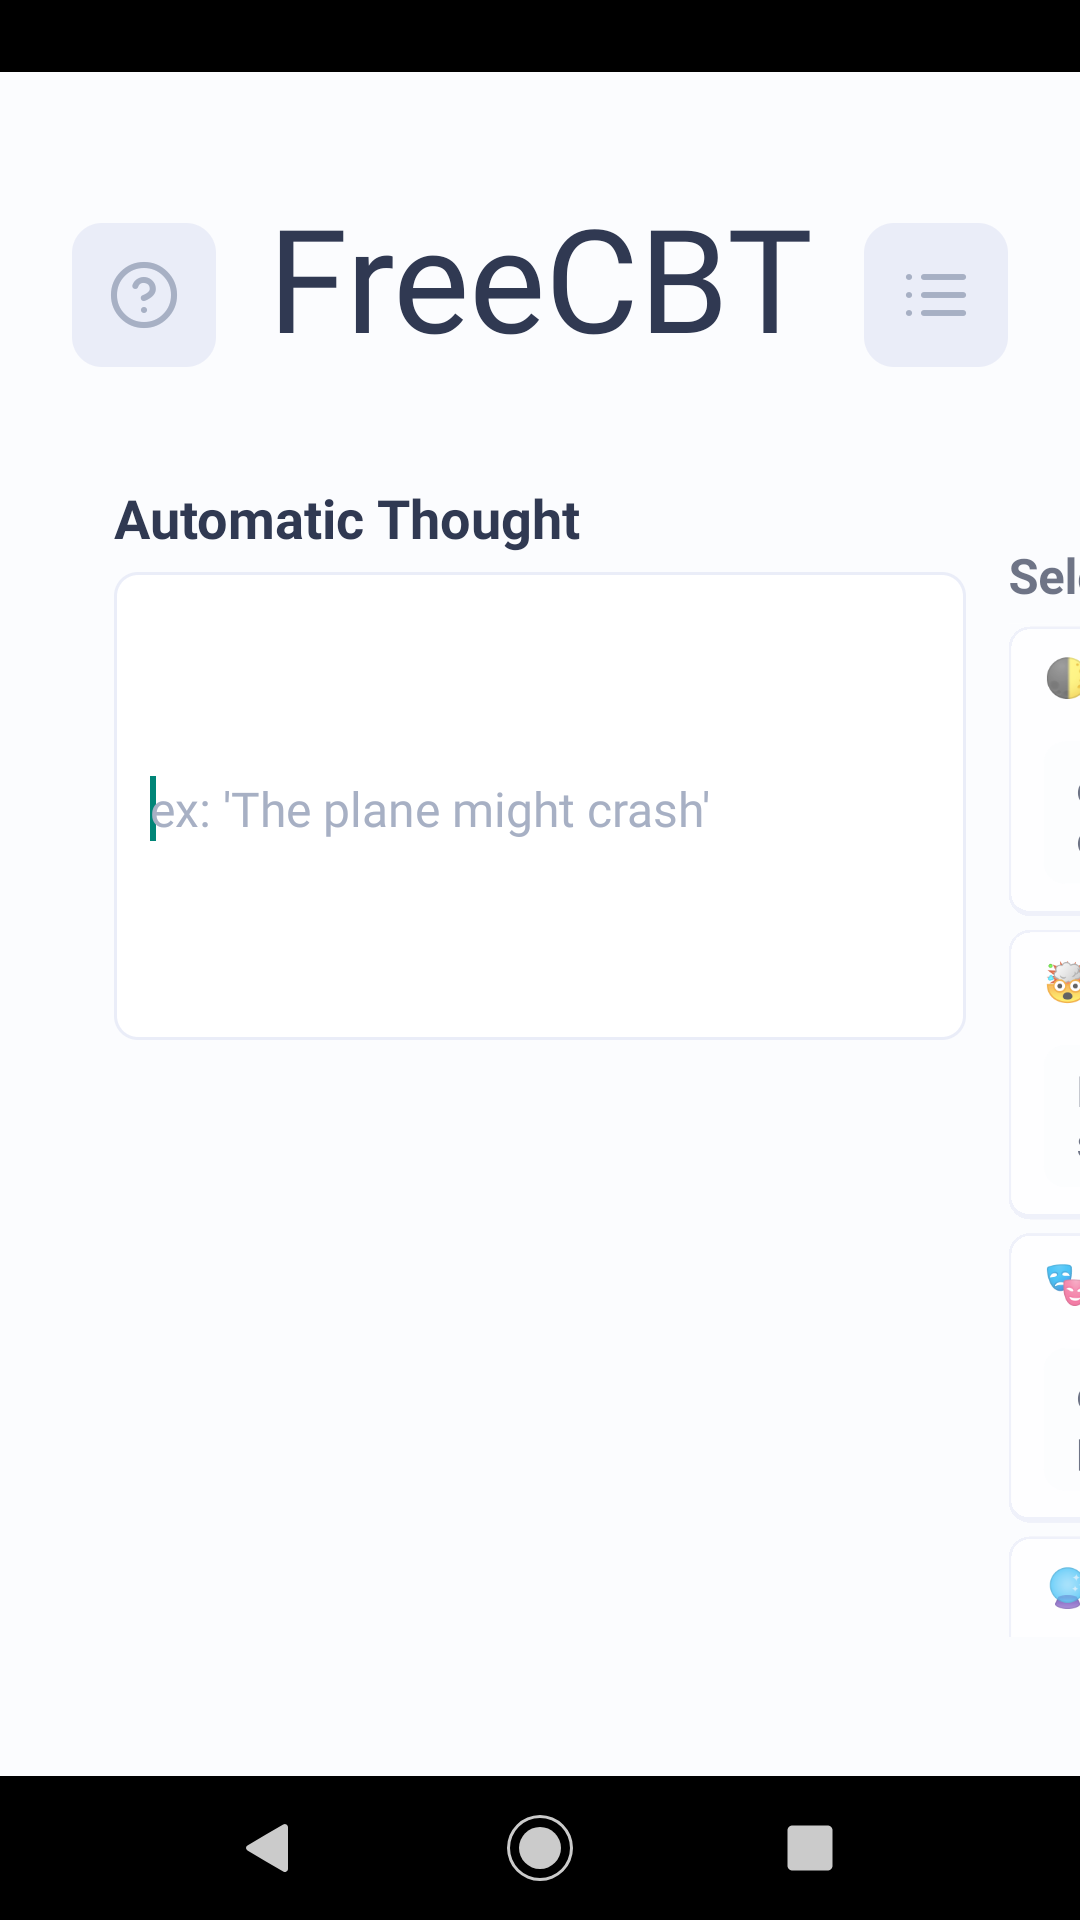Tap the FreeCBT title
This screenshot has width=1080, height=1920.
540,283
